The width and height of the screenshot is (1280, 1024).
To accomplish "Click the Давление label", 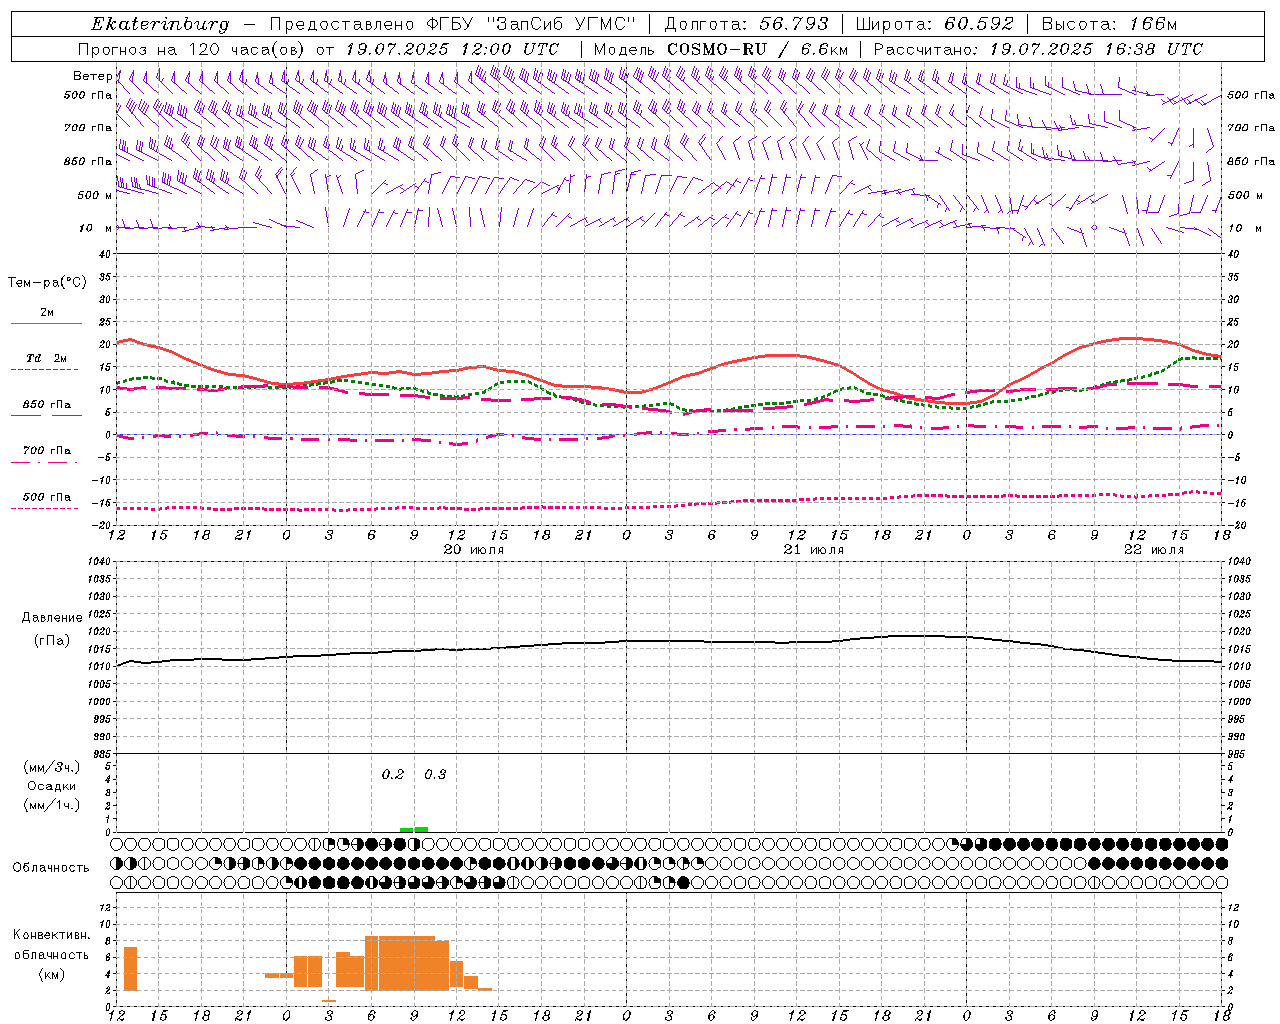I will [52, 618].
